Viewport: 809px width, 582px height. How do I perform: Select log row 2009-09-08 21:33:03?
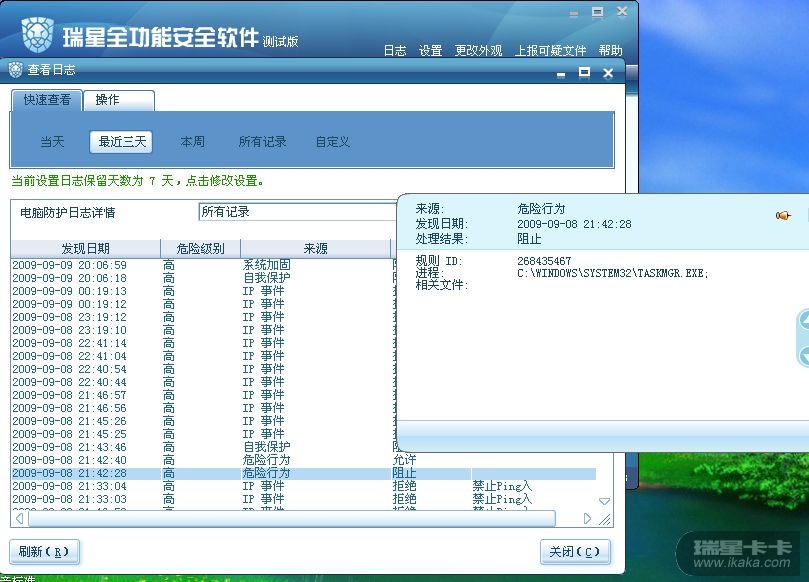pos(303,499)
